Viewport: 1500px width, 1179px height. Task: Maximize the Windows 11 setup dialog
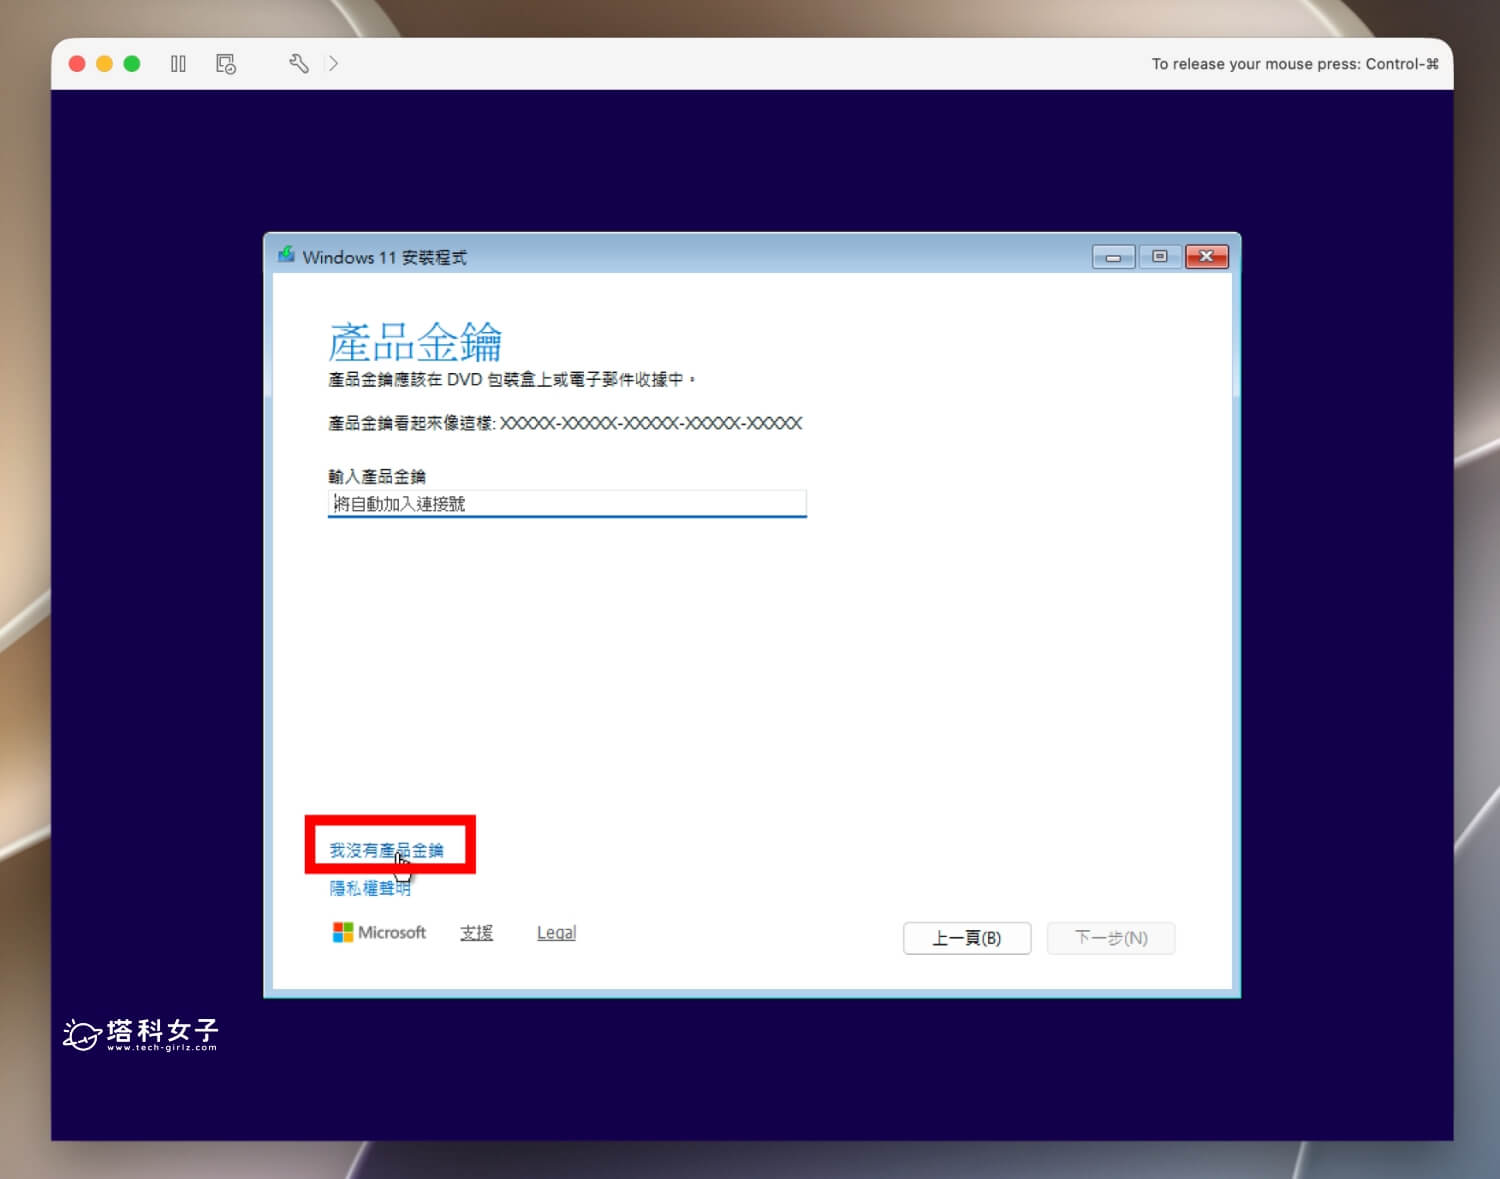tap(1160, 257)
